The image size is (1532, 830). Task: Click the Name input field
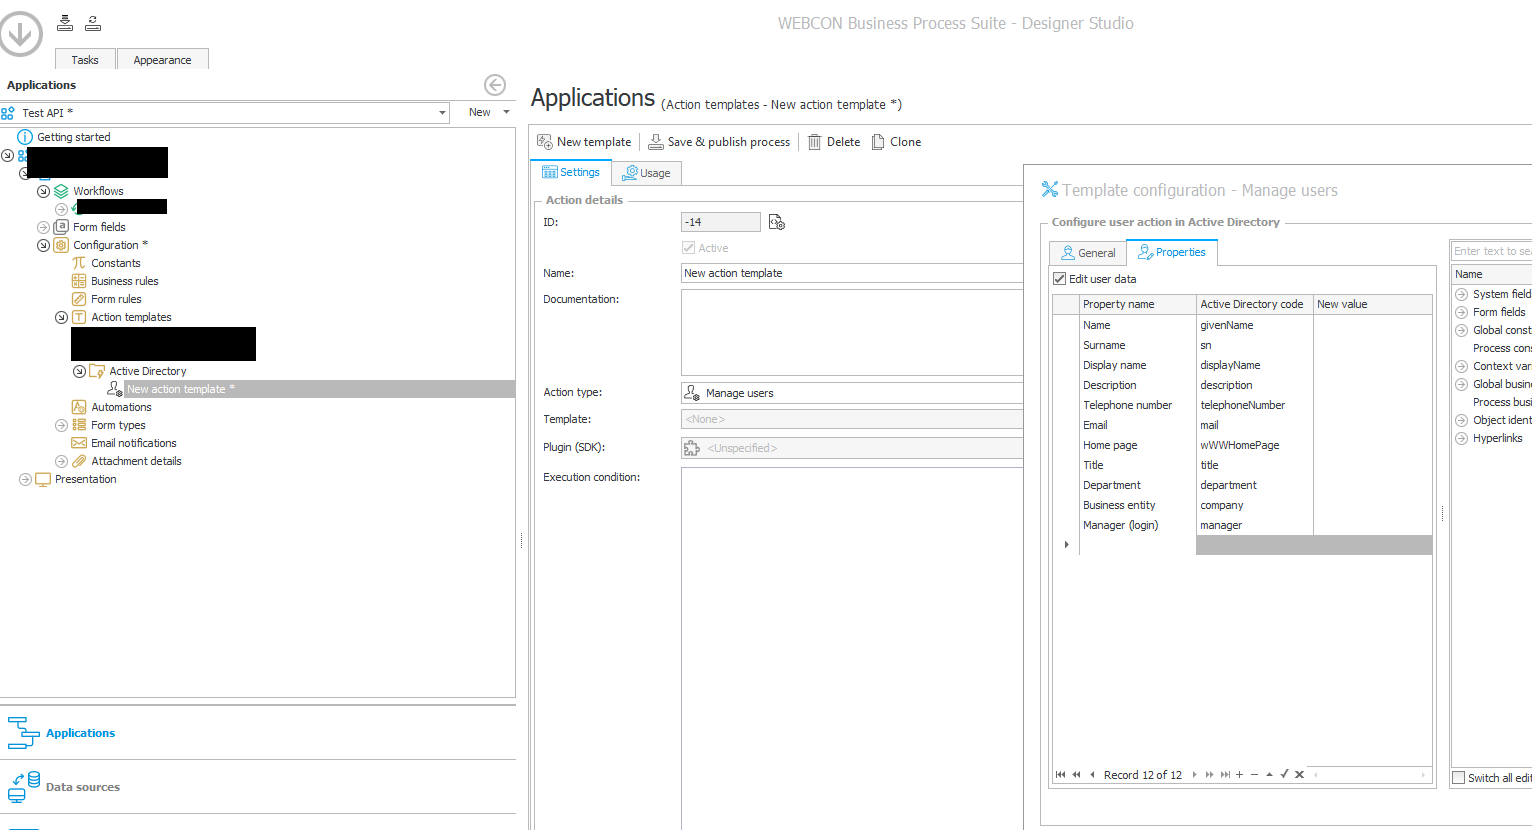coord(852,273)
